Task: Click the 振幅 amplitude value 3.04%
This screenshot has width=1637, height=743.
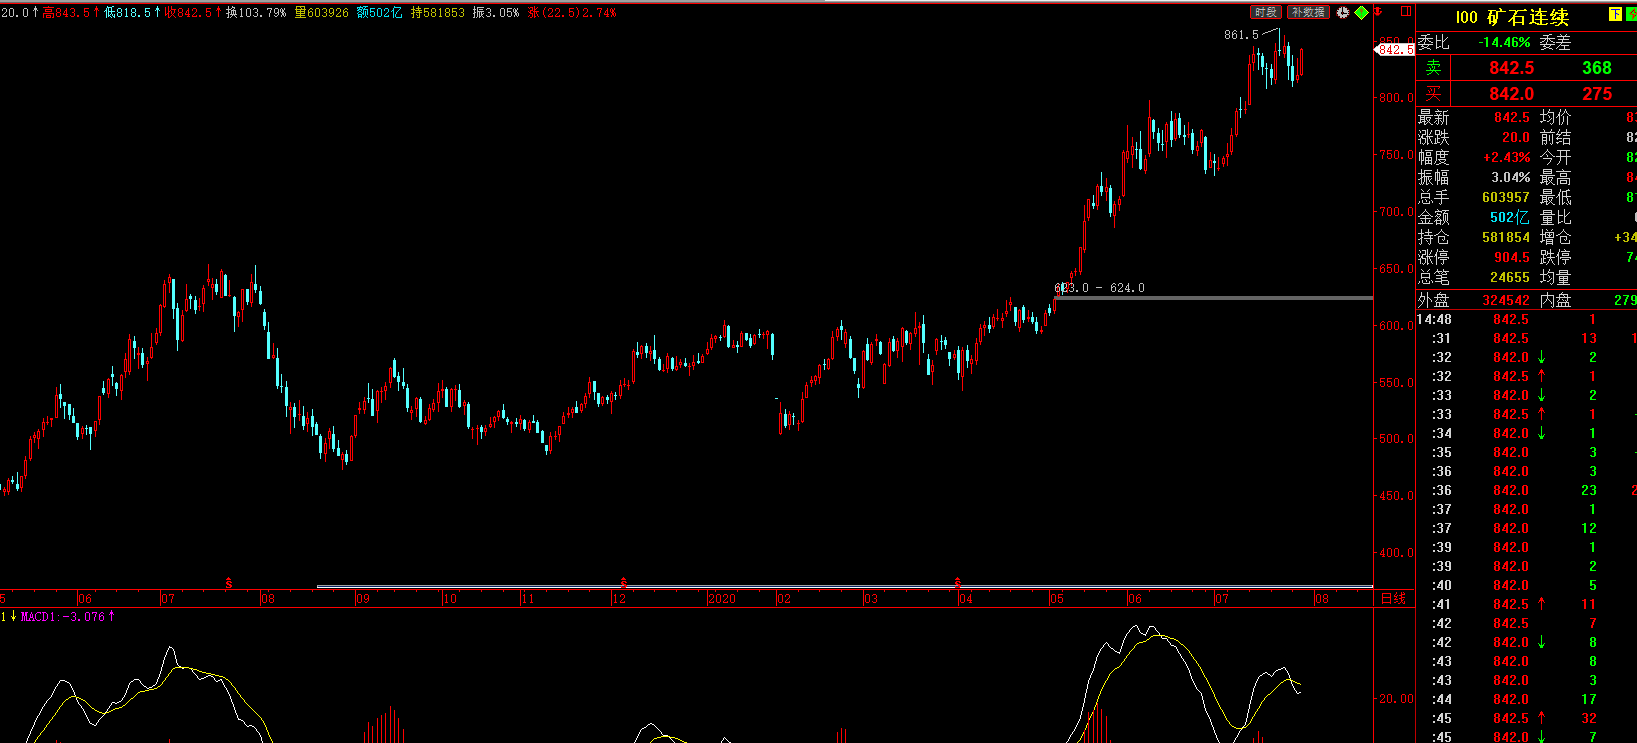Action: pyautogui.click(x=1510, y=178)
